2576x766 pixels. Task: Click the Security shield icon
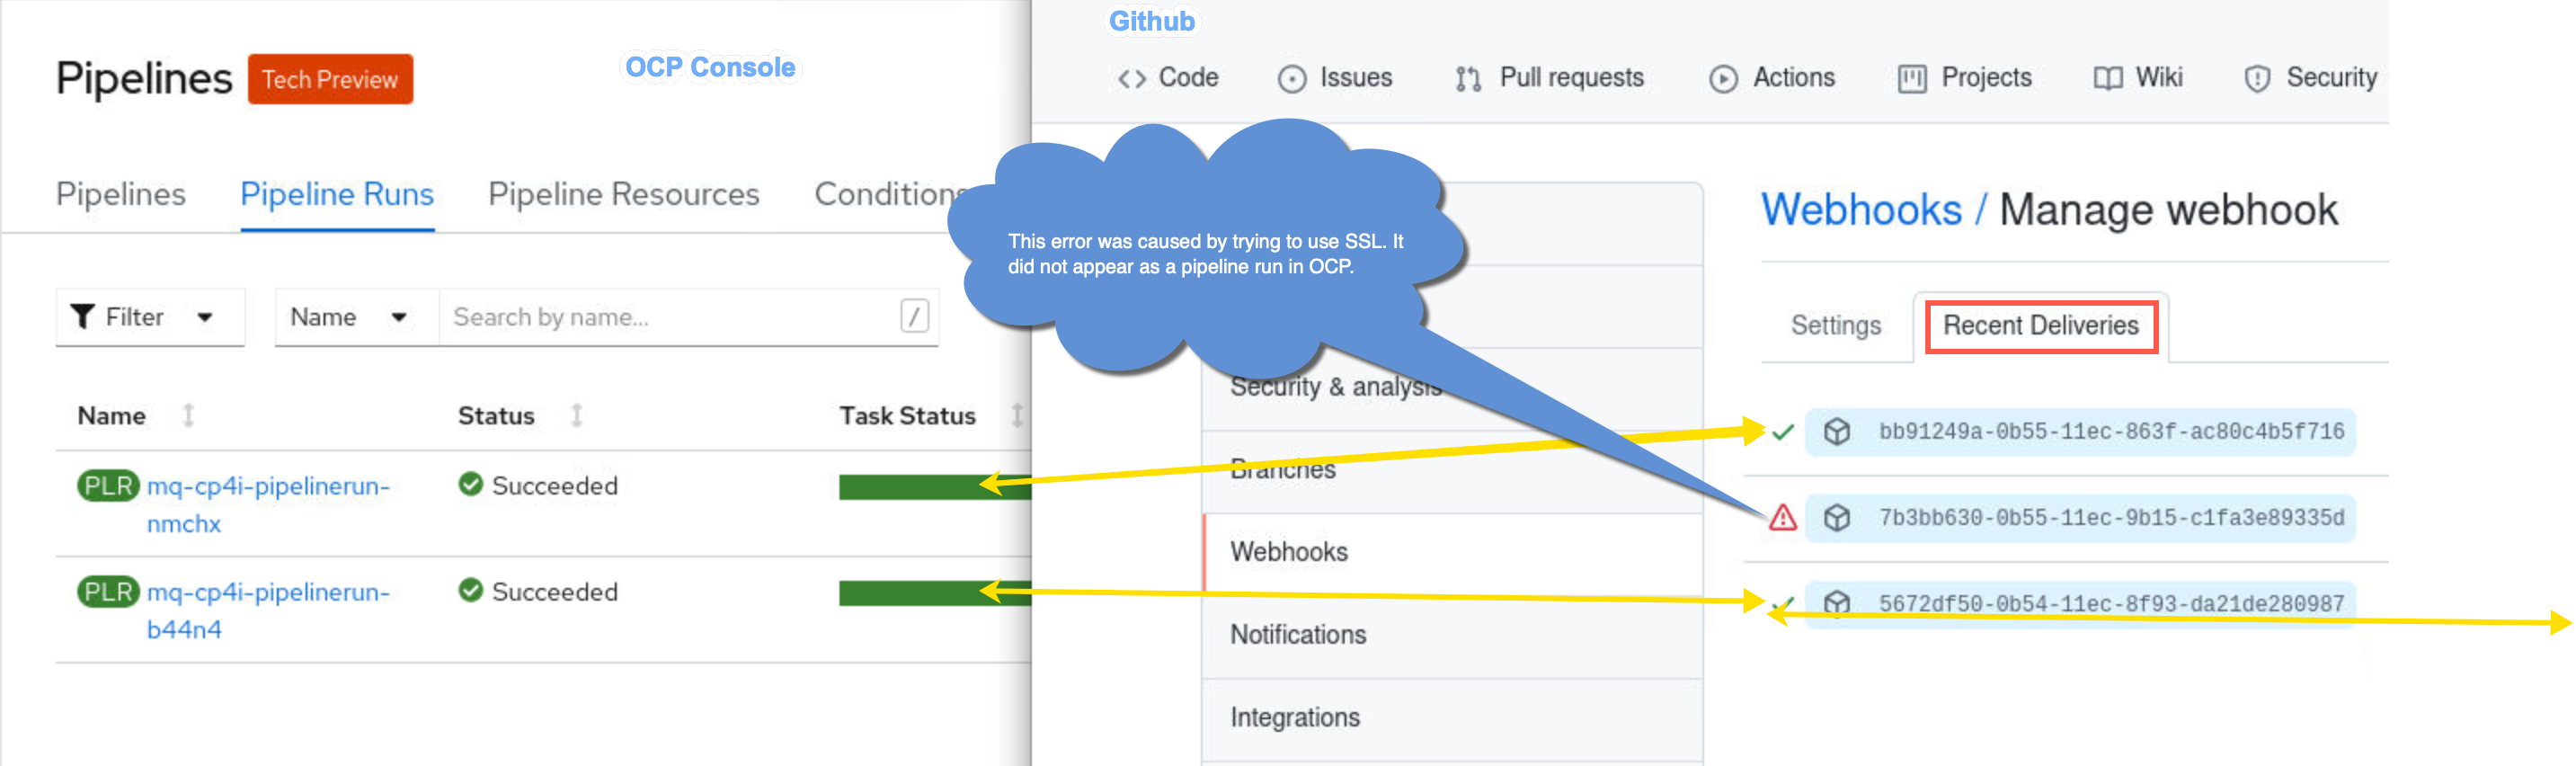coord(2256,79)
